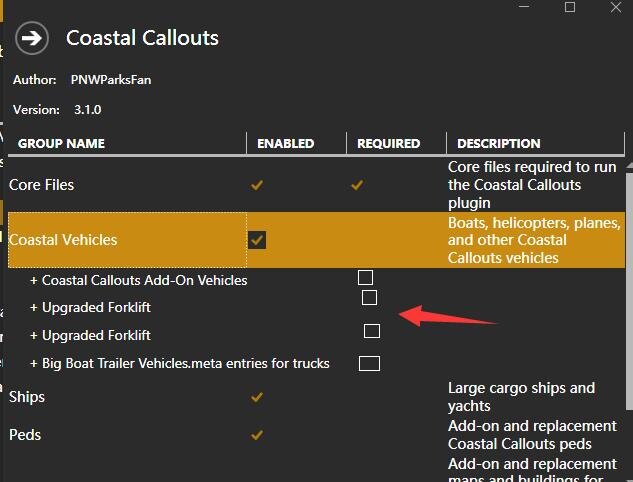This screenshot has width=633, height=482.
Task: Check the Coastal Callouts Add-On Vehicles box
Action: [366, 277]
